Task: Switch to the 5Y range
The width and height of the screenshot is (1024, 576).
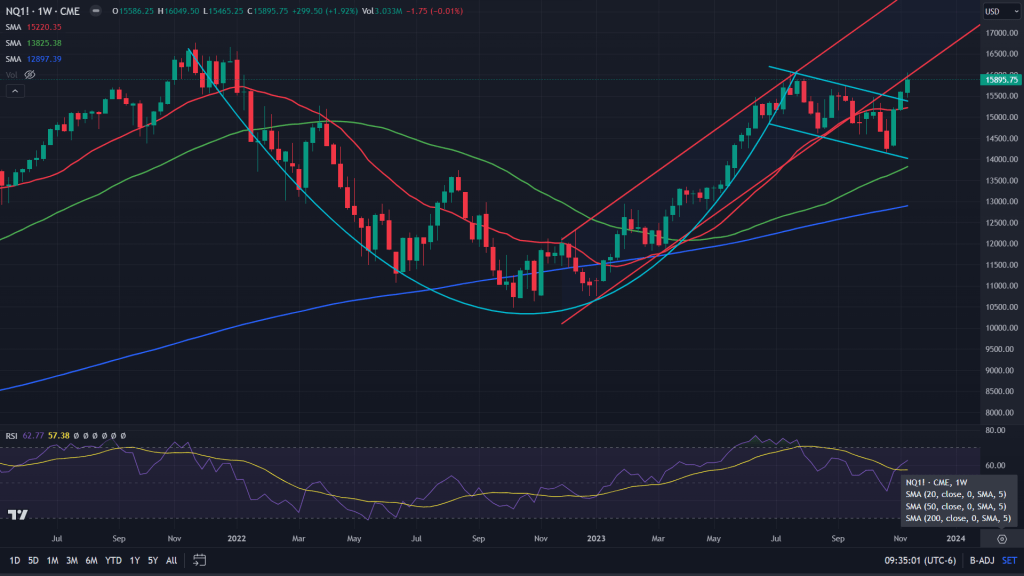Action: coord(153,560)
